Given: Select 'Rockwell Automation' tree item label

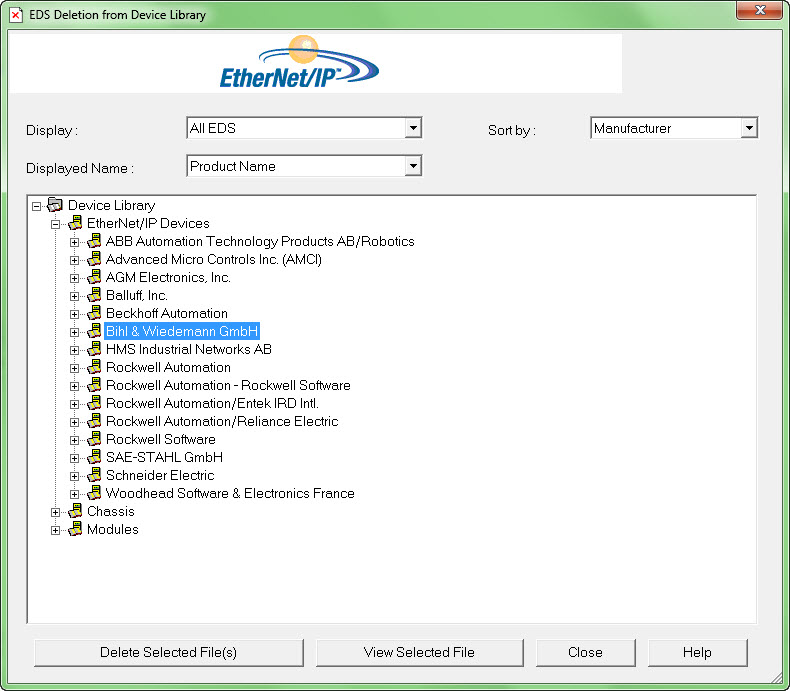Looking at the screenshot, I should 168,367.
